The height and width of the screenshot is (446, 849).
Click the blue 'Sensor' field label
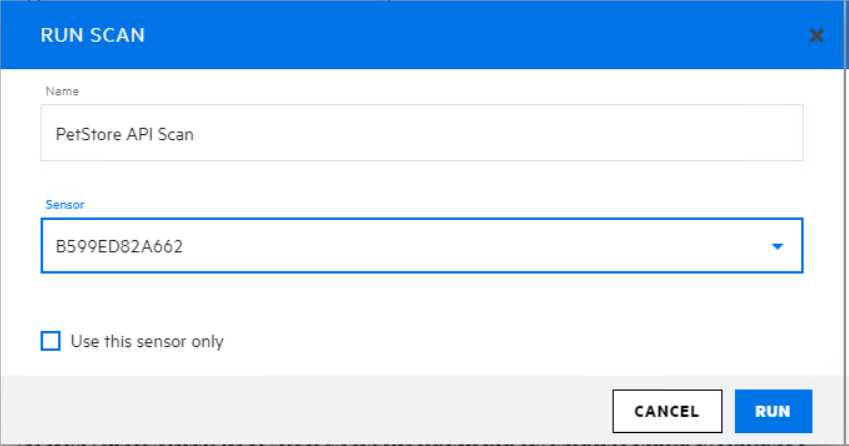click(65, 204)
